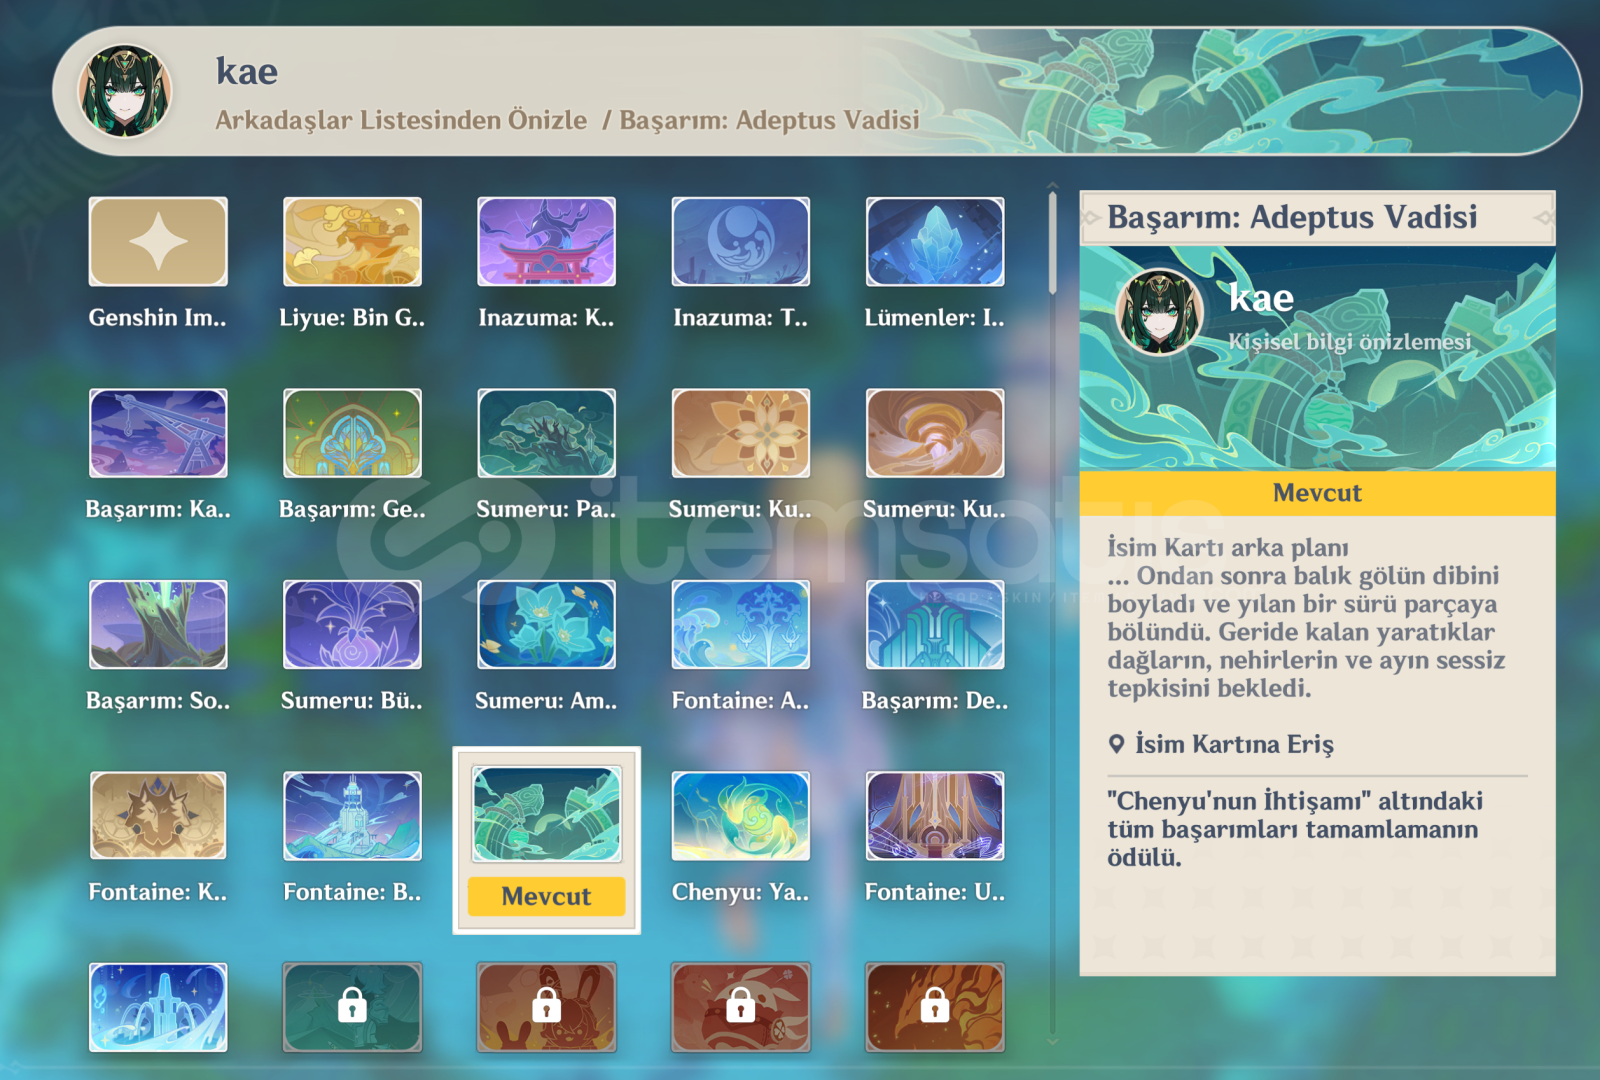
Task: Click the Başarım: Adeptus Vadisi panel title
Action: pyautogui.click(x=1292, y=217)
